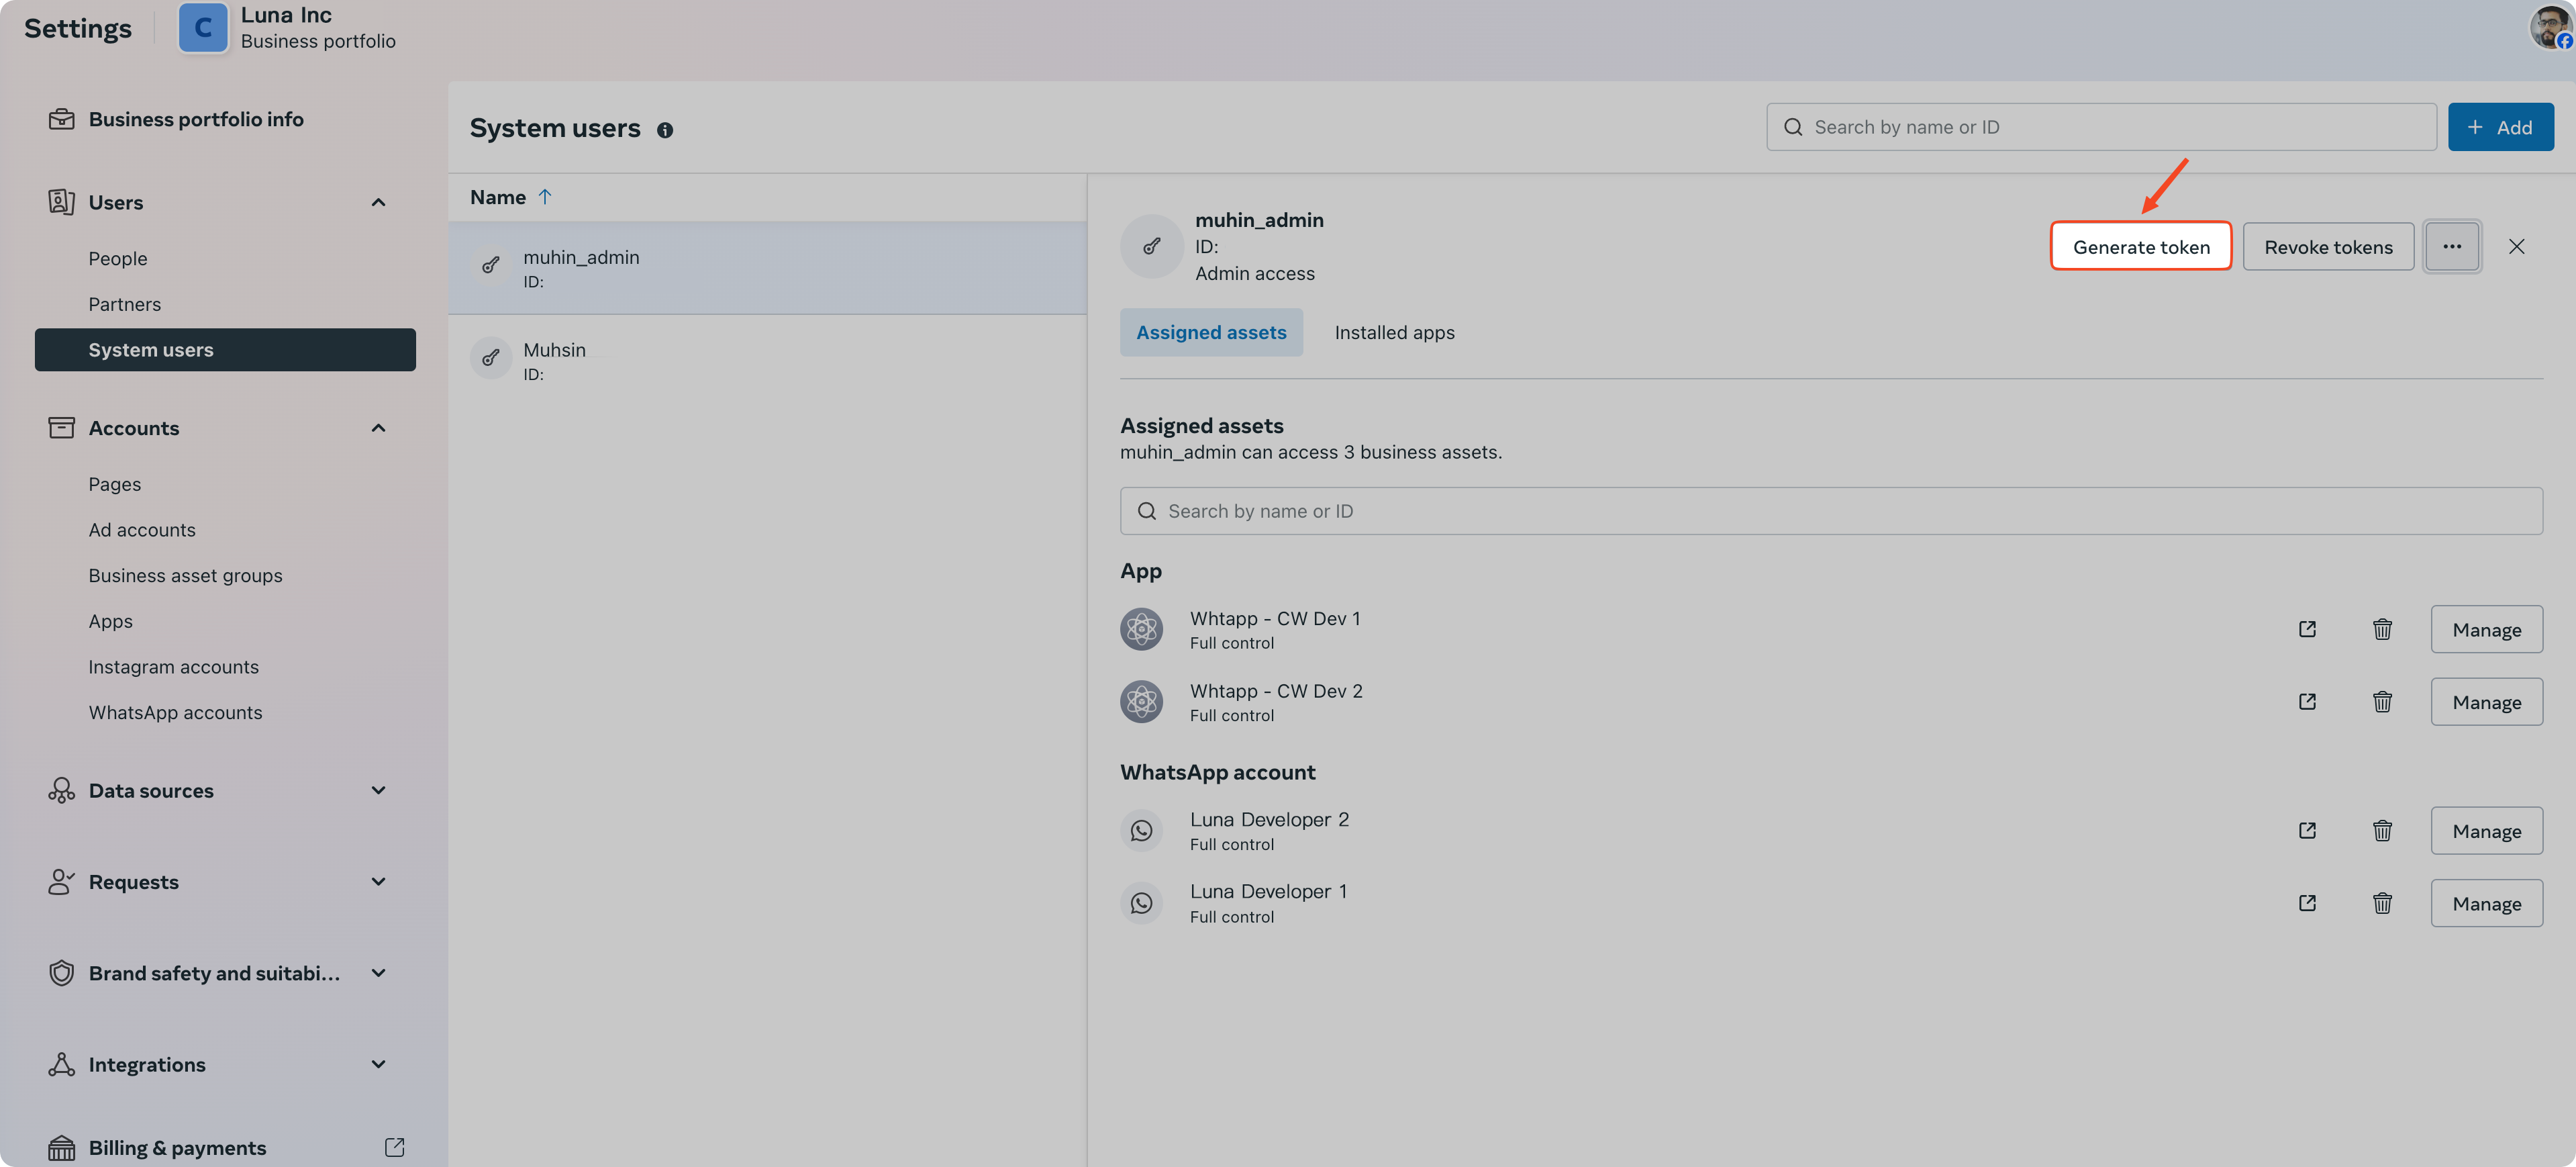Image resolution: width=2576 pixels, height=1167 pixels.
Task: Expand the Data sources section
Action: 378,791
